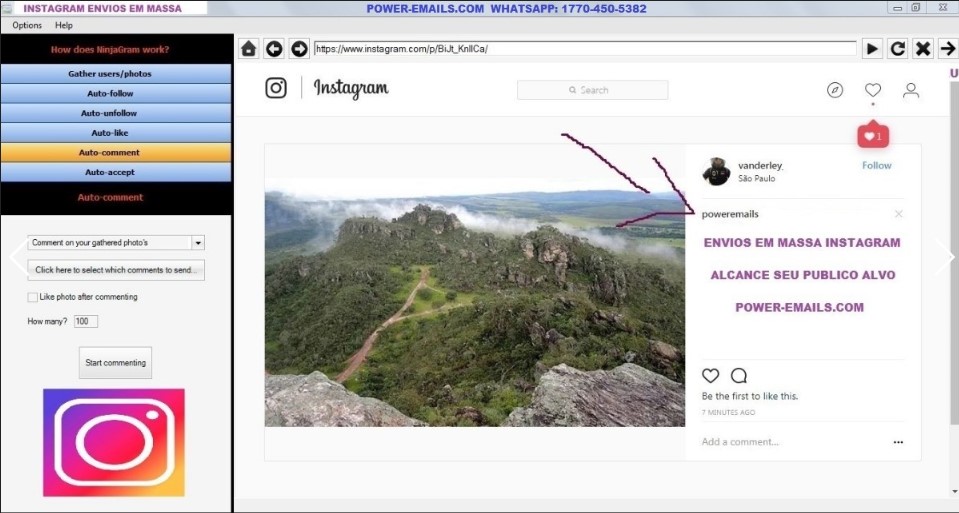Viewport: 959px width, 513px height.
Task: Click the play/go button beside the URL bar
Action: (x=872, y=48)
